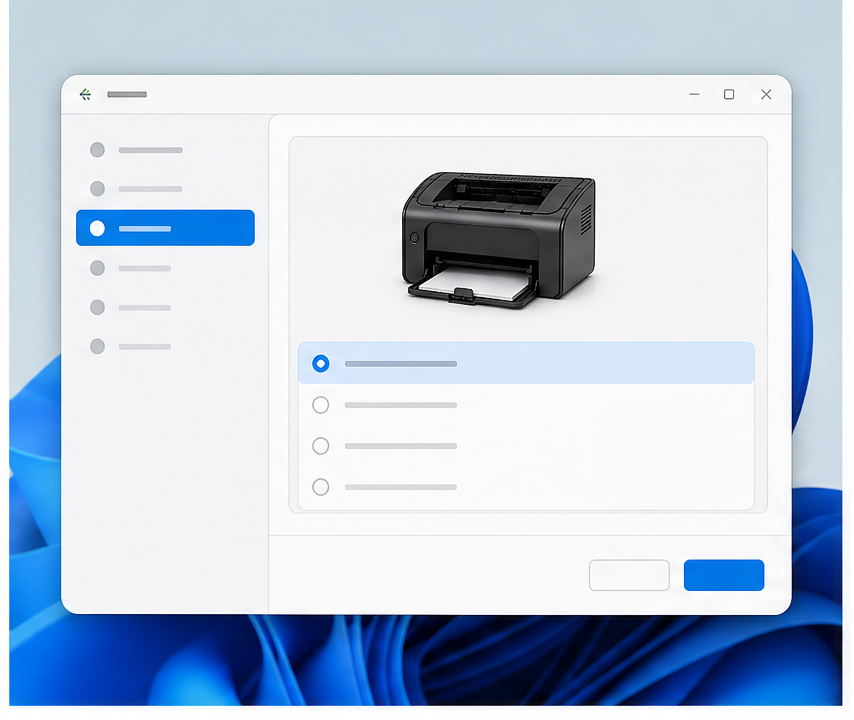Go back using the title bar arrow

coord(85,95)
